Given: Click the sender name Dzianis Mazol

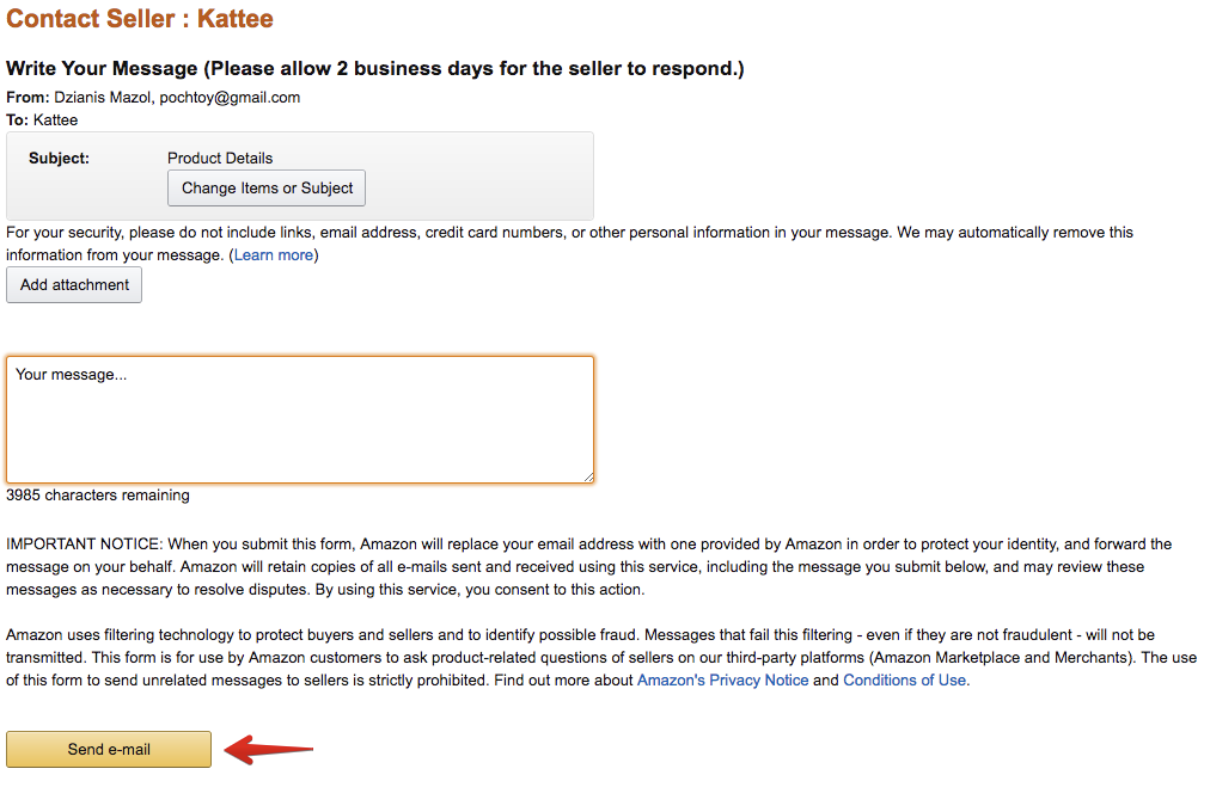Looking at the screenshot, I should 103,97.
